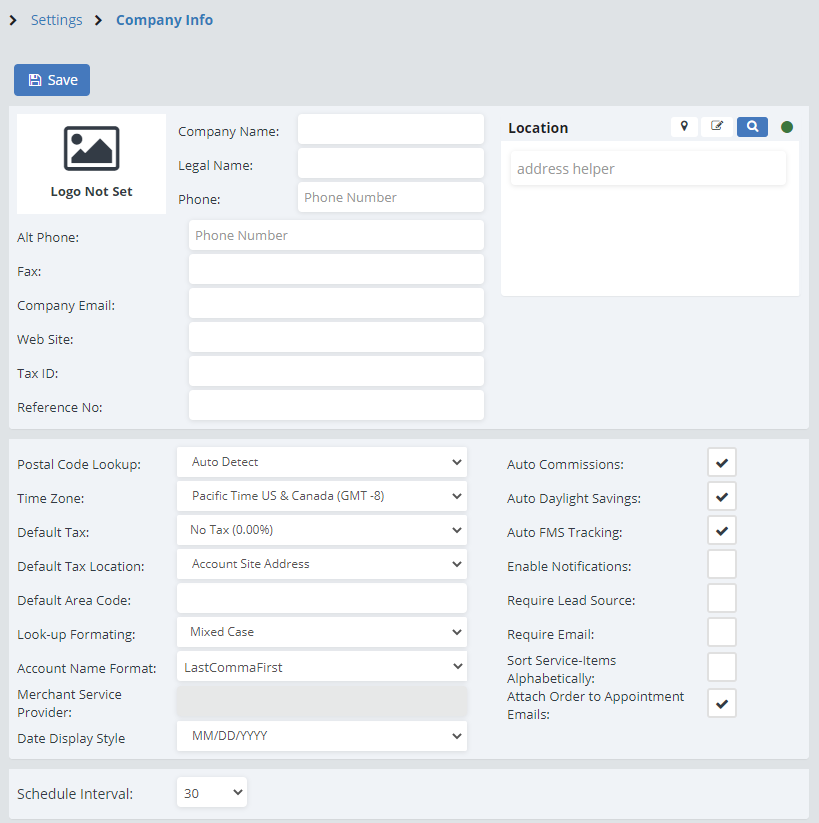This screenshot has width=819, height=823.
Task: Click the Logo Not Set image placeholder
Action: [91, 163]
